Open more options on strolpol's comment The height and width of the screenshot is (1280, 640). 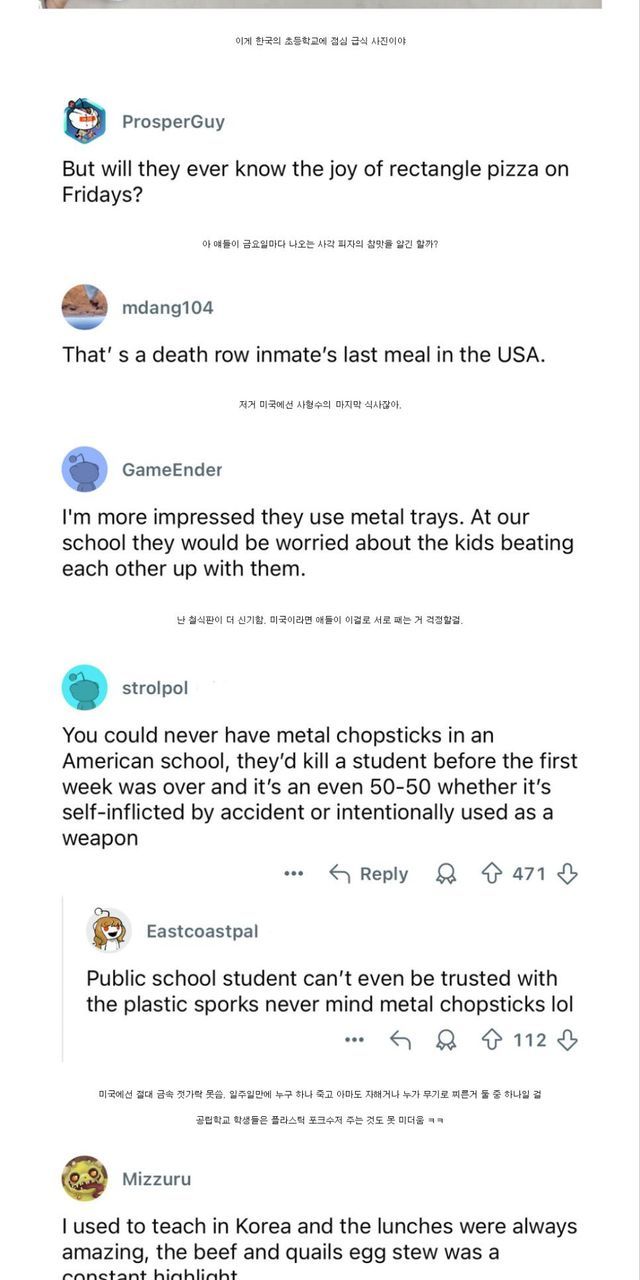[293, 874]
